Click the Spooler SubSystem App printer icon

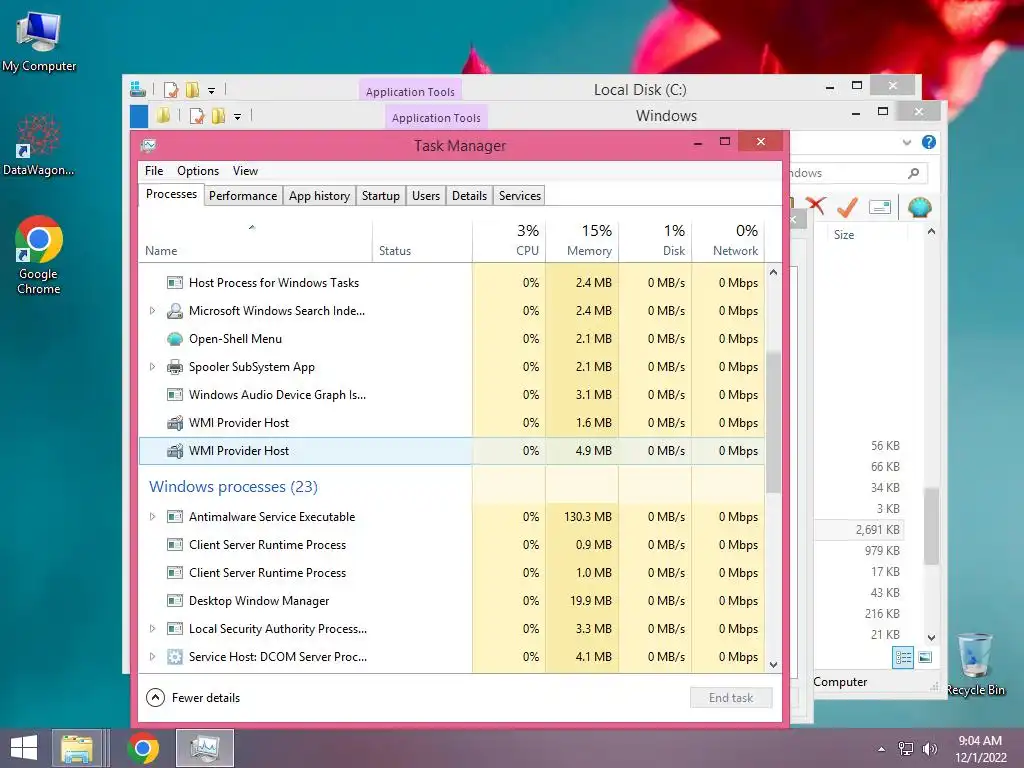point(174,367)
